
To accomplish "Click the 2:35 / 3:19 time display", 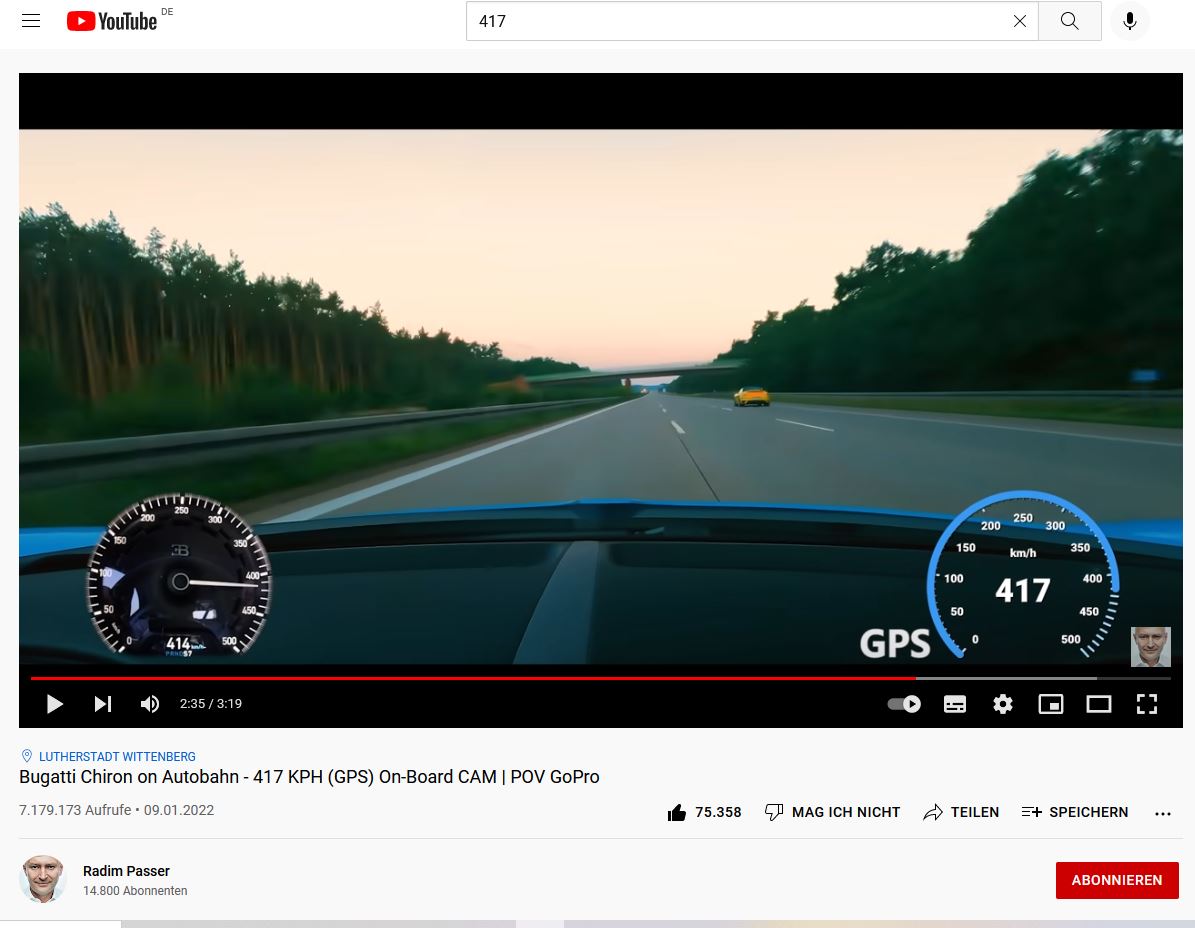I will pyautogui.click(x=210, y=704).
